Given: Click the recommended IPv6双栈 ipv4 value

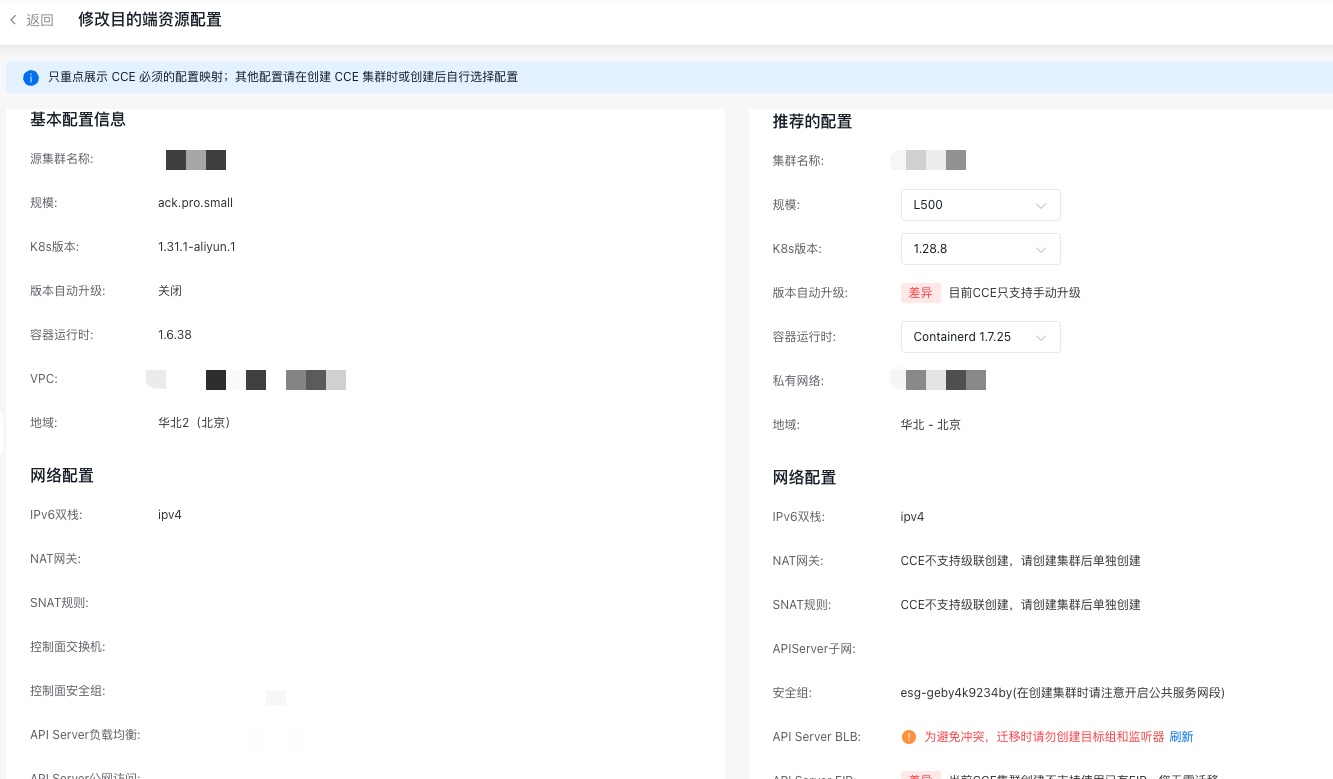Looking at the screenshot, I should click(912, 517).
